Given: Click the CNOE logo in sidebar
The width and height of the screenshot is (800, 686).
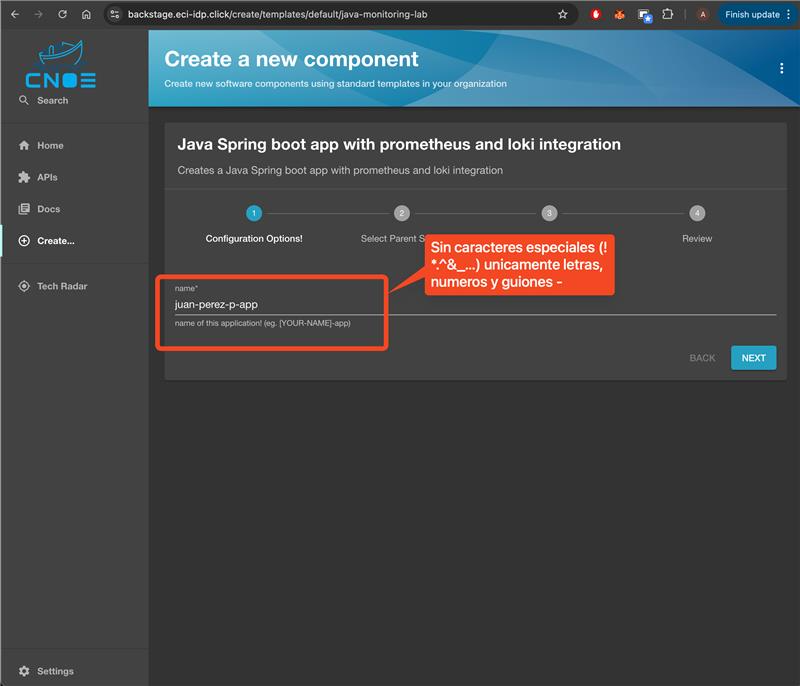Looking at the screenshot, I should click(60, 67).
